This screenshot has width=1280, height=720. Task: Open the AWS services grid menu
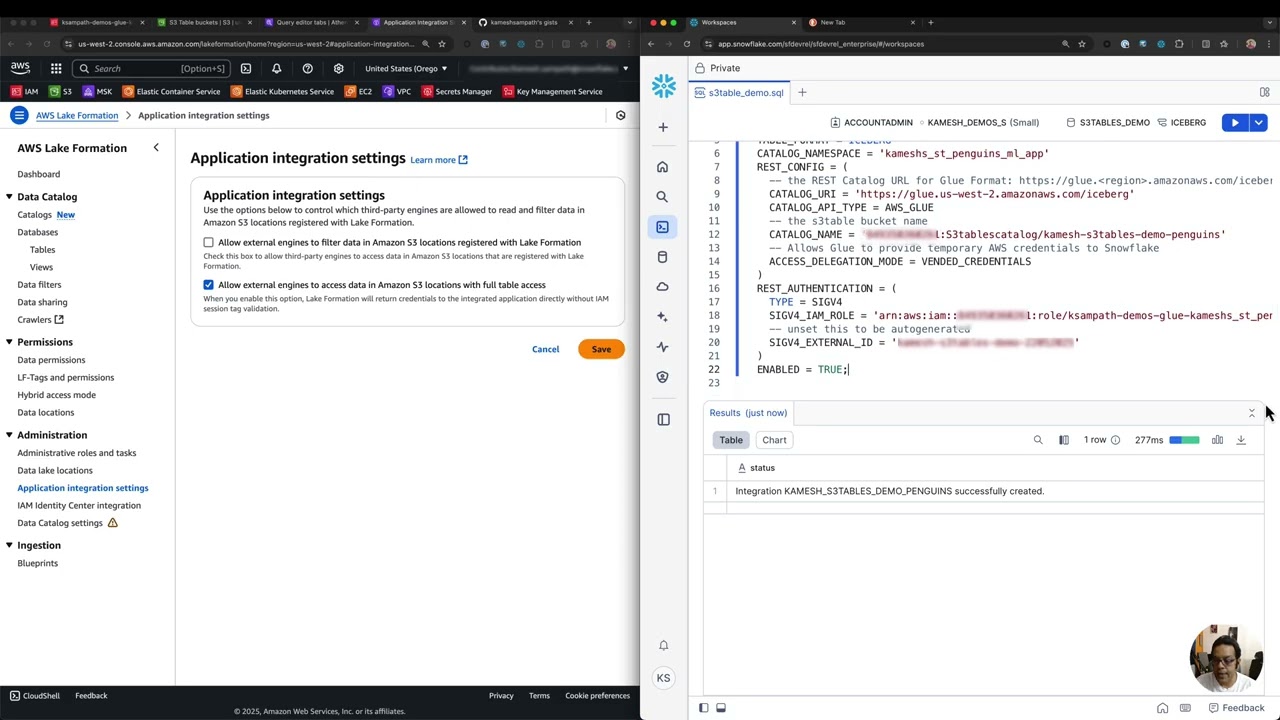point(56,68)
